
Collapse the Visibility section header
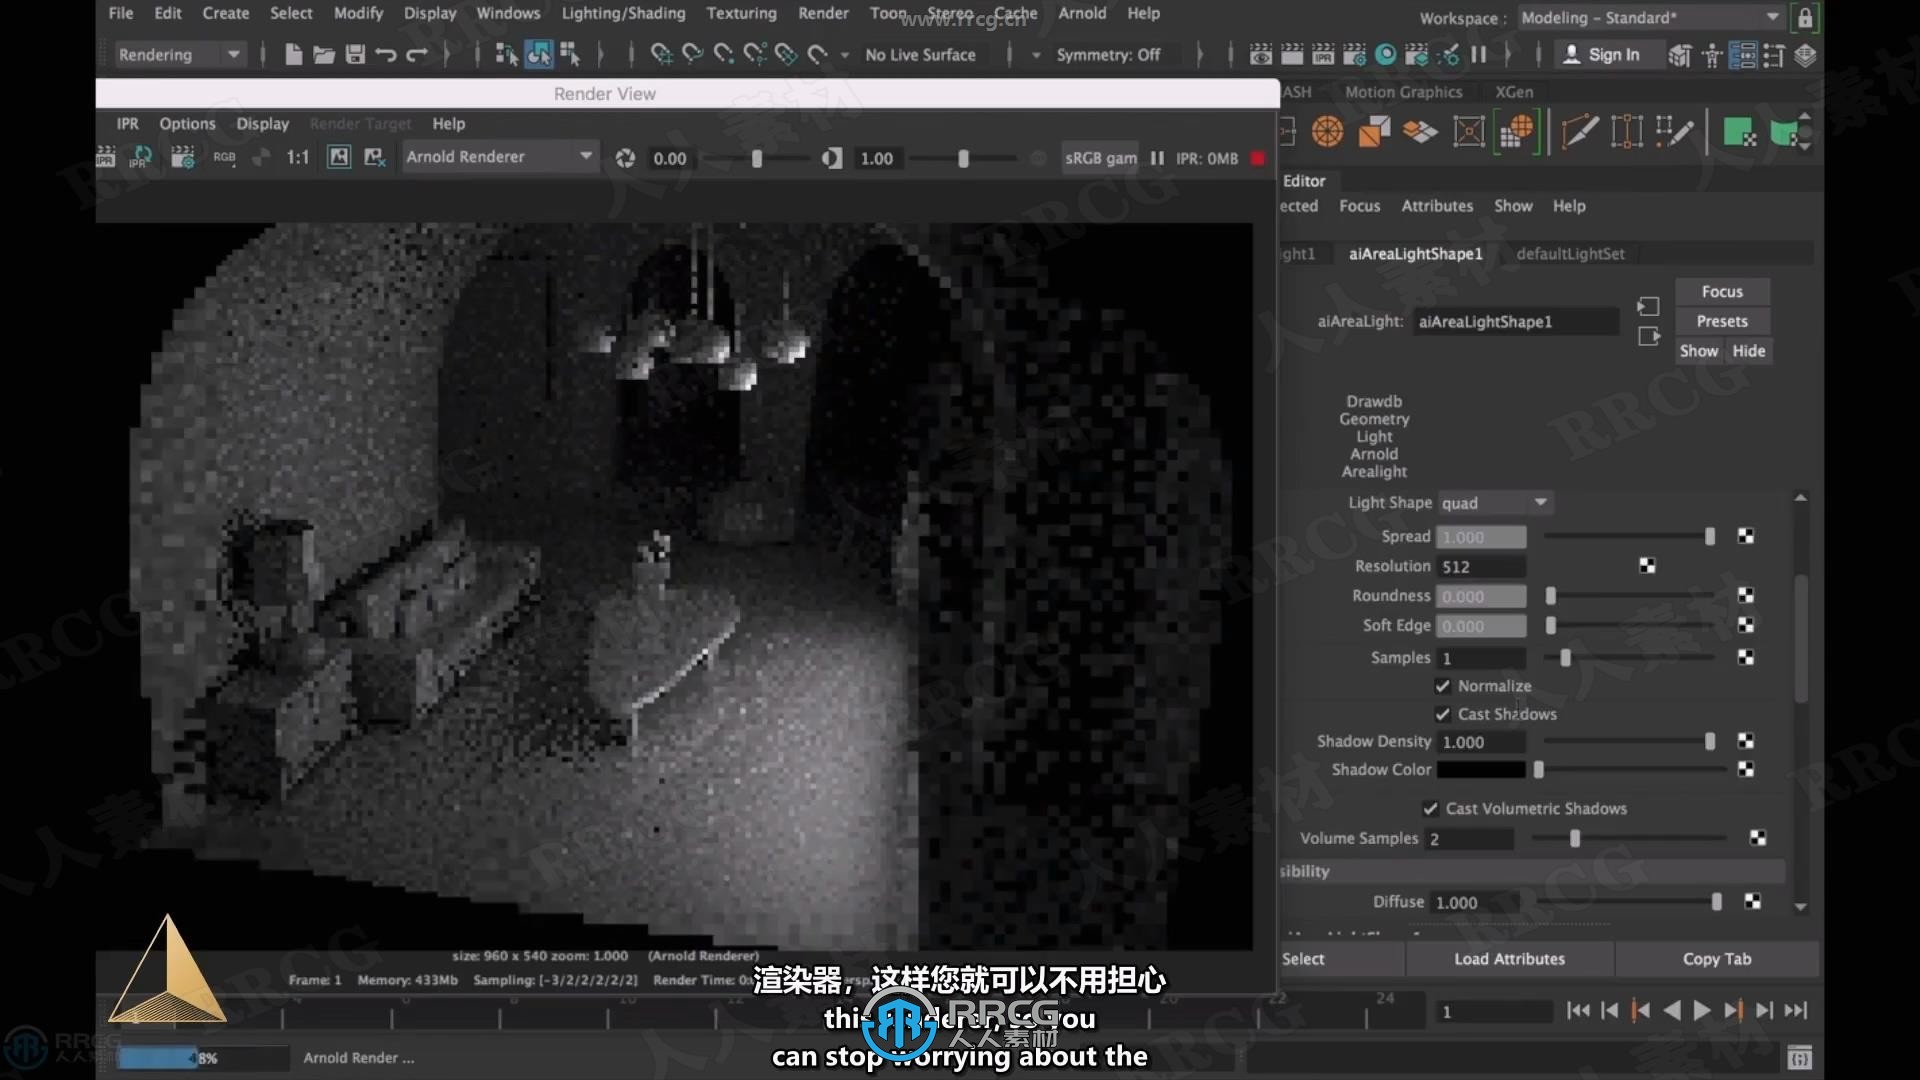pos(1530,871)
